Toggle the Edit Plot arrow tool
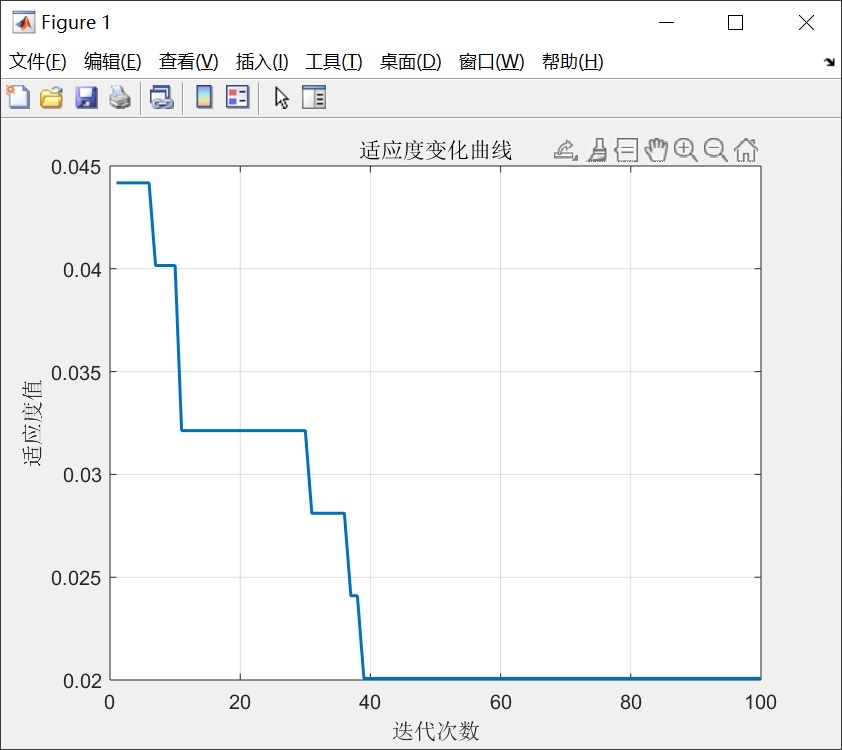 tap(281, 98)
